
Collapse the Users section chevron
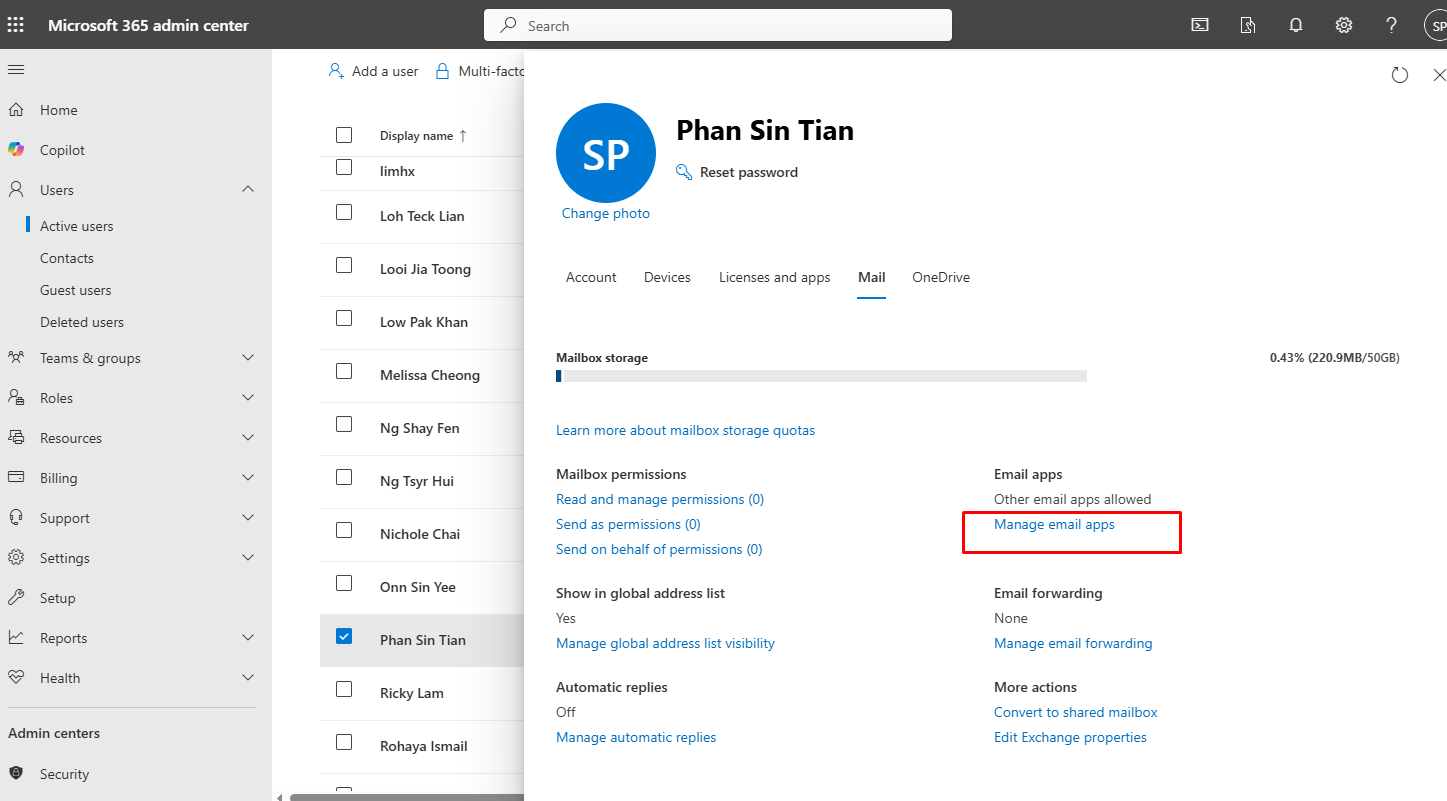pos(248,190)
